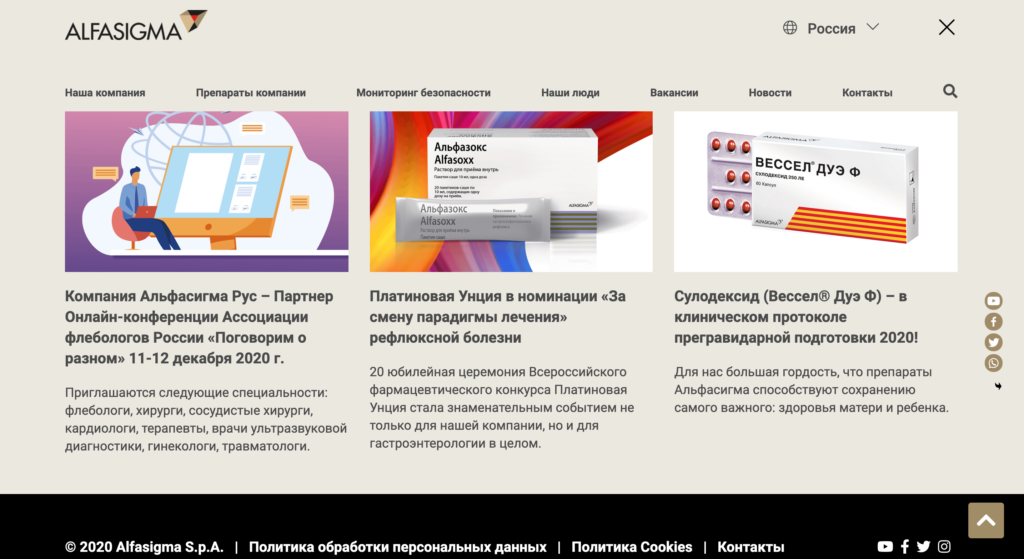Close the menu with the X
This screenshot has width=1024, height=559.
(x=946, y=27)
